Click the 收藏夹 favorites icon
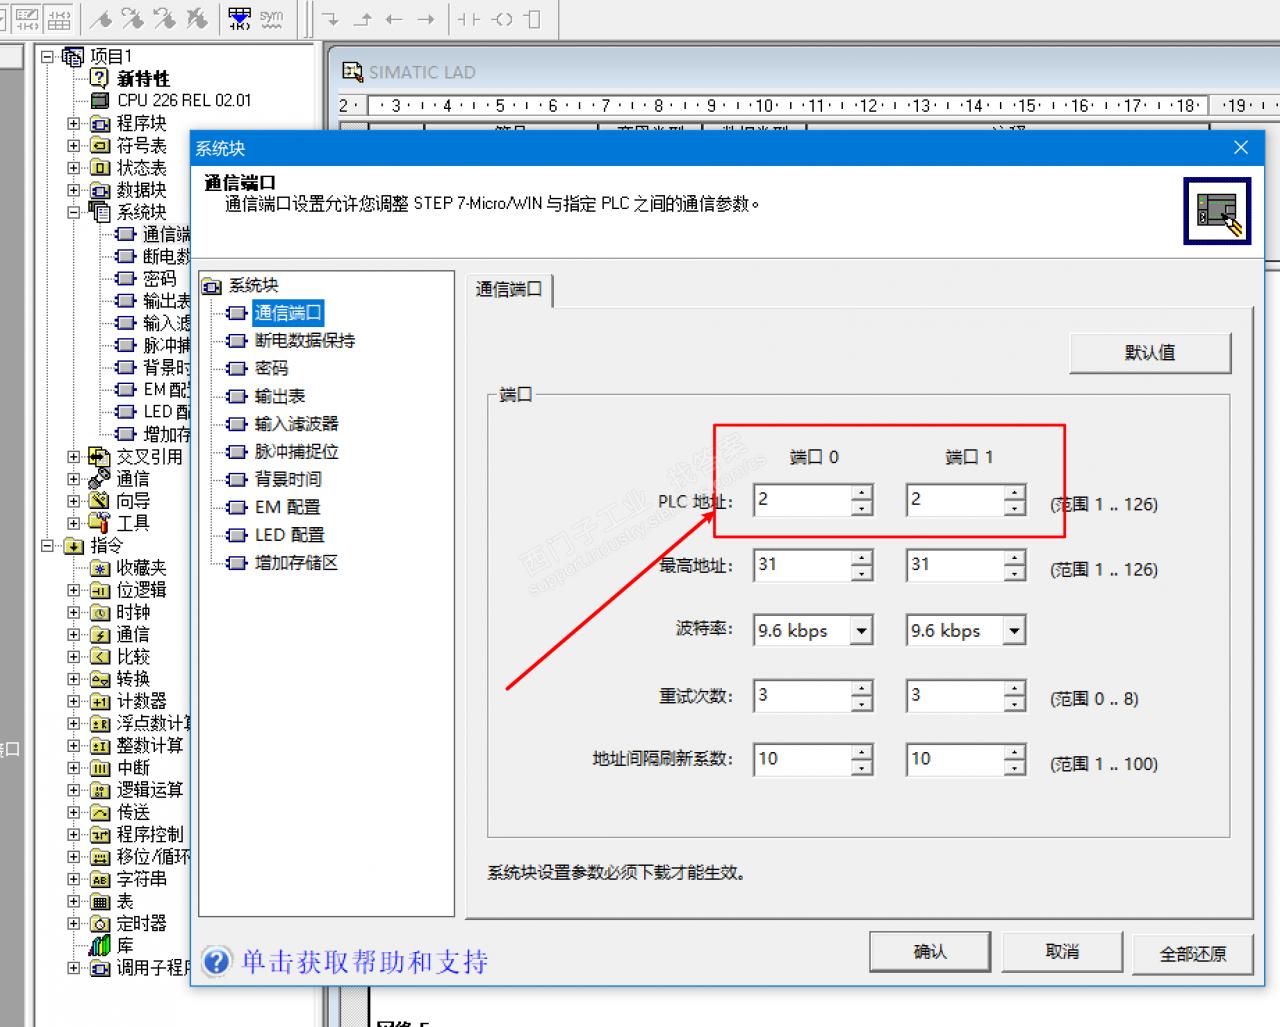Screen dimensions: 1280x1027 pyautogui.click(x=100, y=568)
